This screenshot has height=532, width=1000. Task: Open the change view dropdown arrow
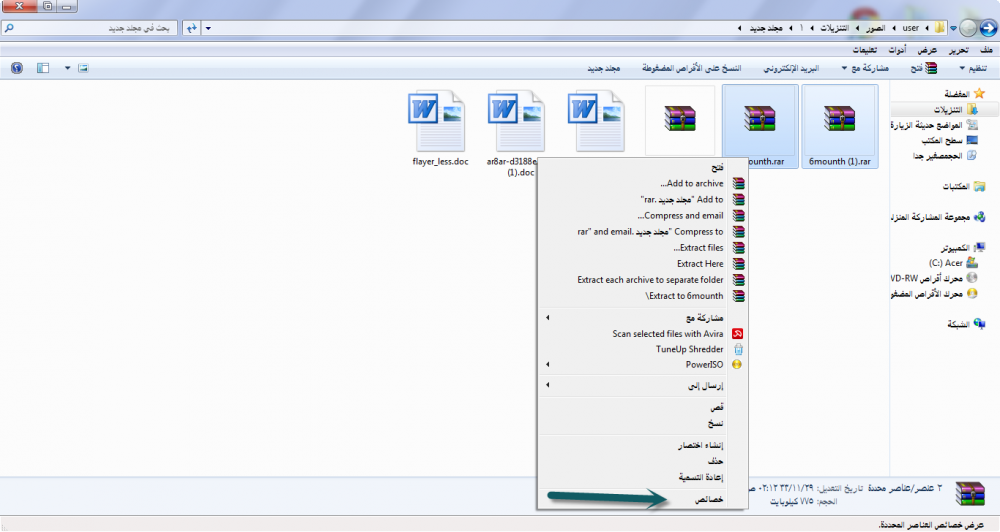(x=67, y=68)
